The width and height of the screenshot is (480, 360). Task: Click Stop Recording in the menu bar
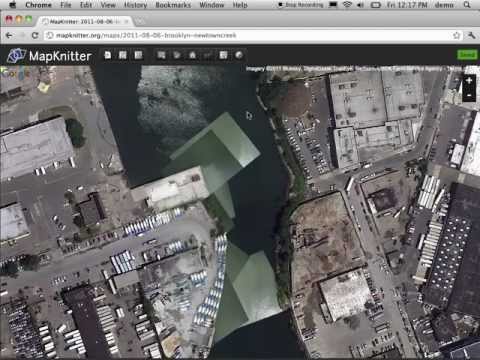click(x=301, y=5)
